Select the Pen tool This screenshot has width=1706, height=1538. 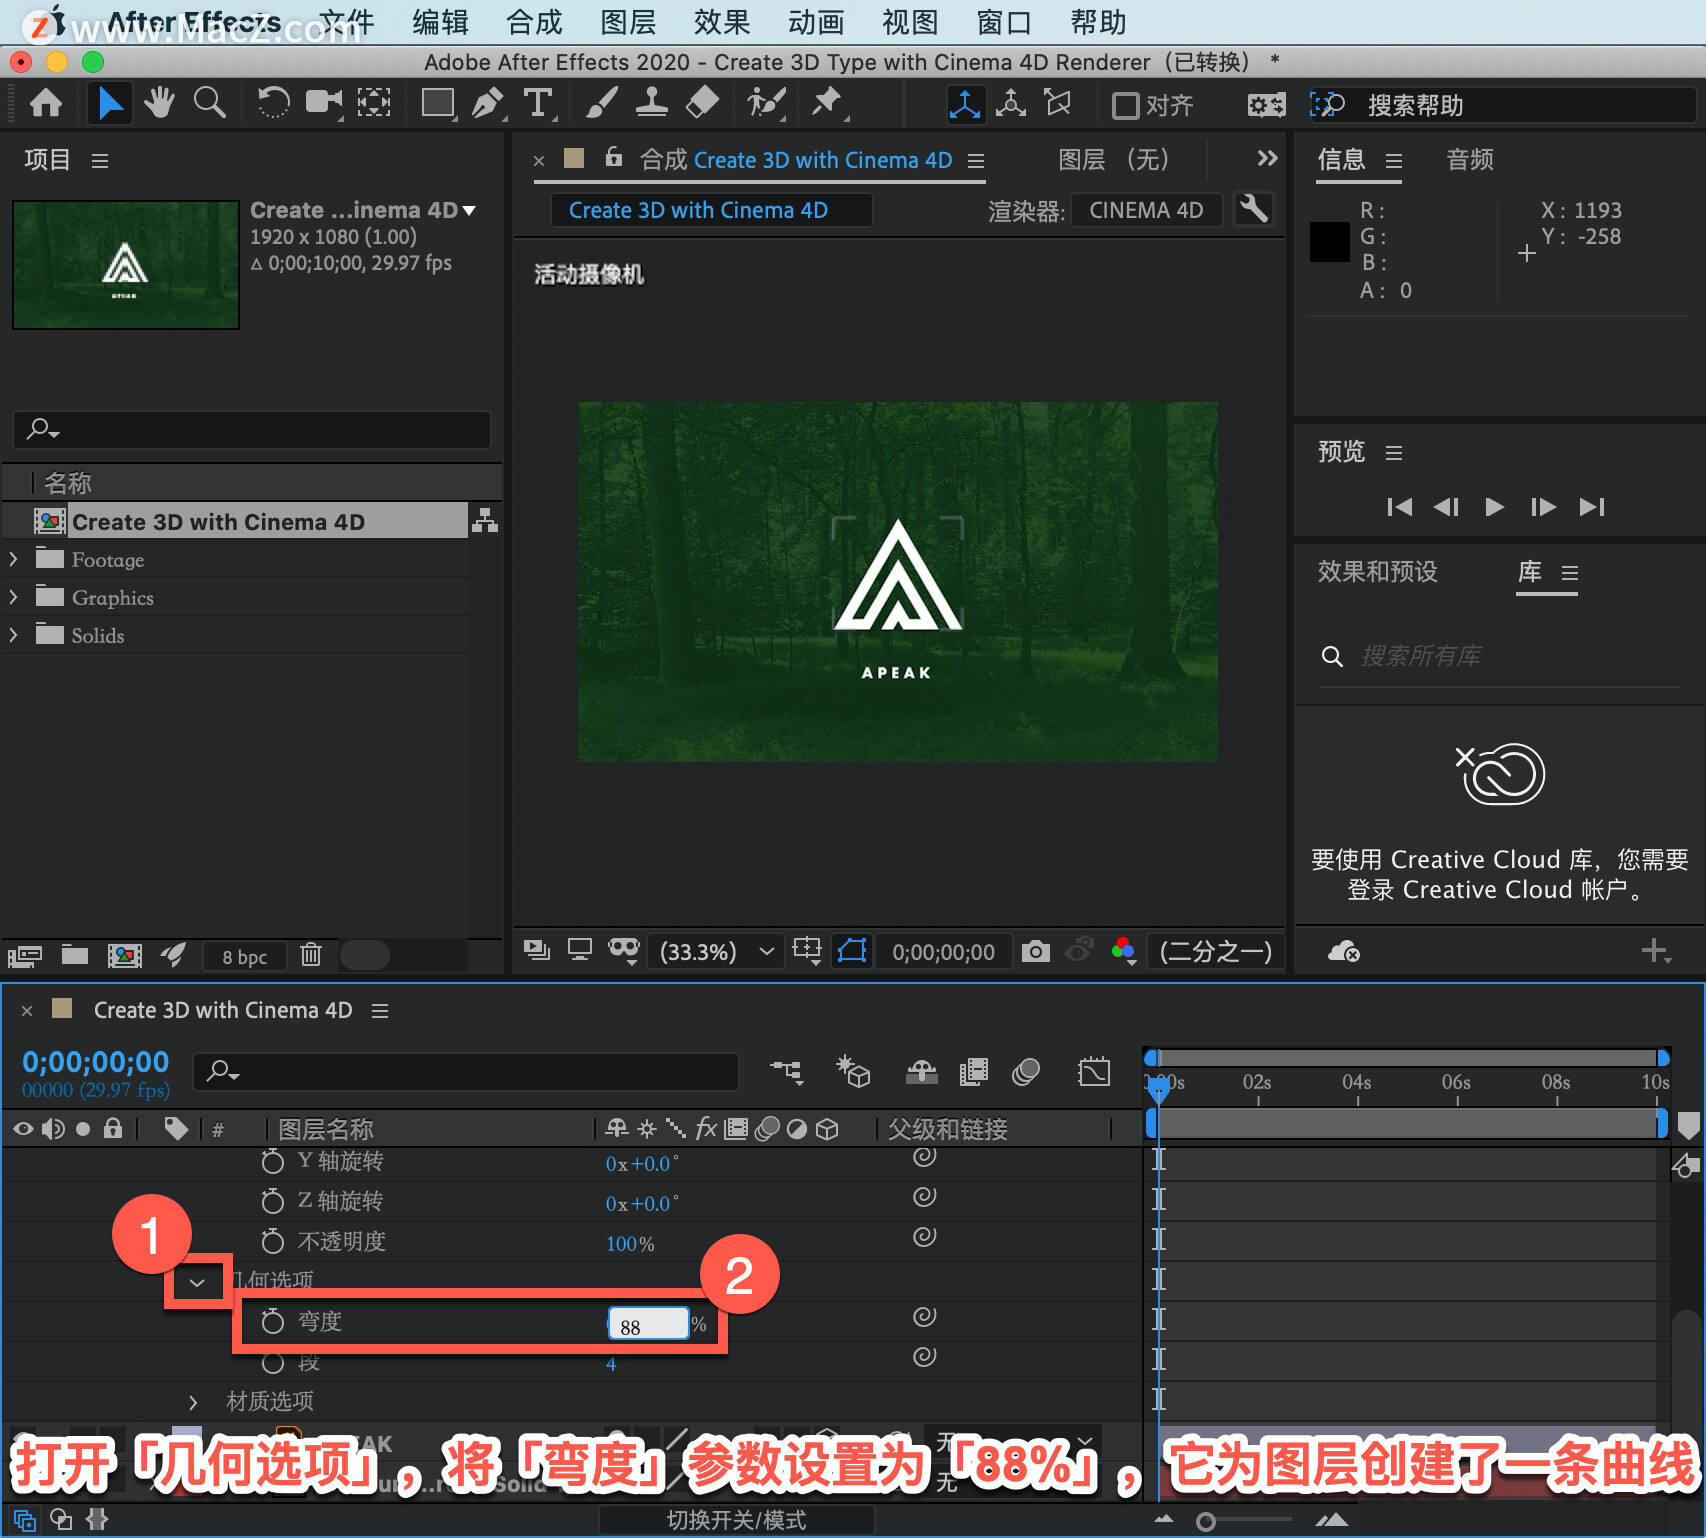click(488, 103)
